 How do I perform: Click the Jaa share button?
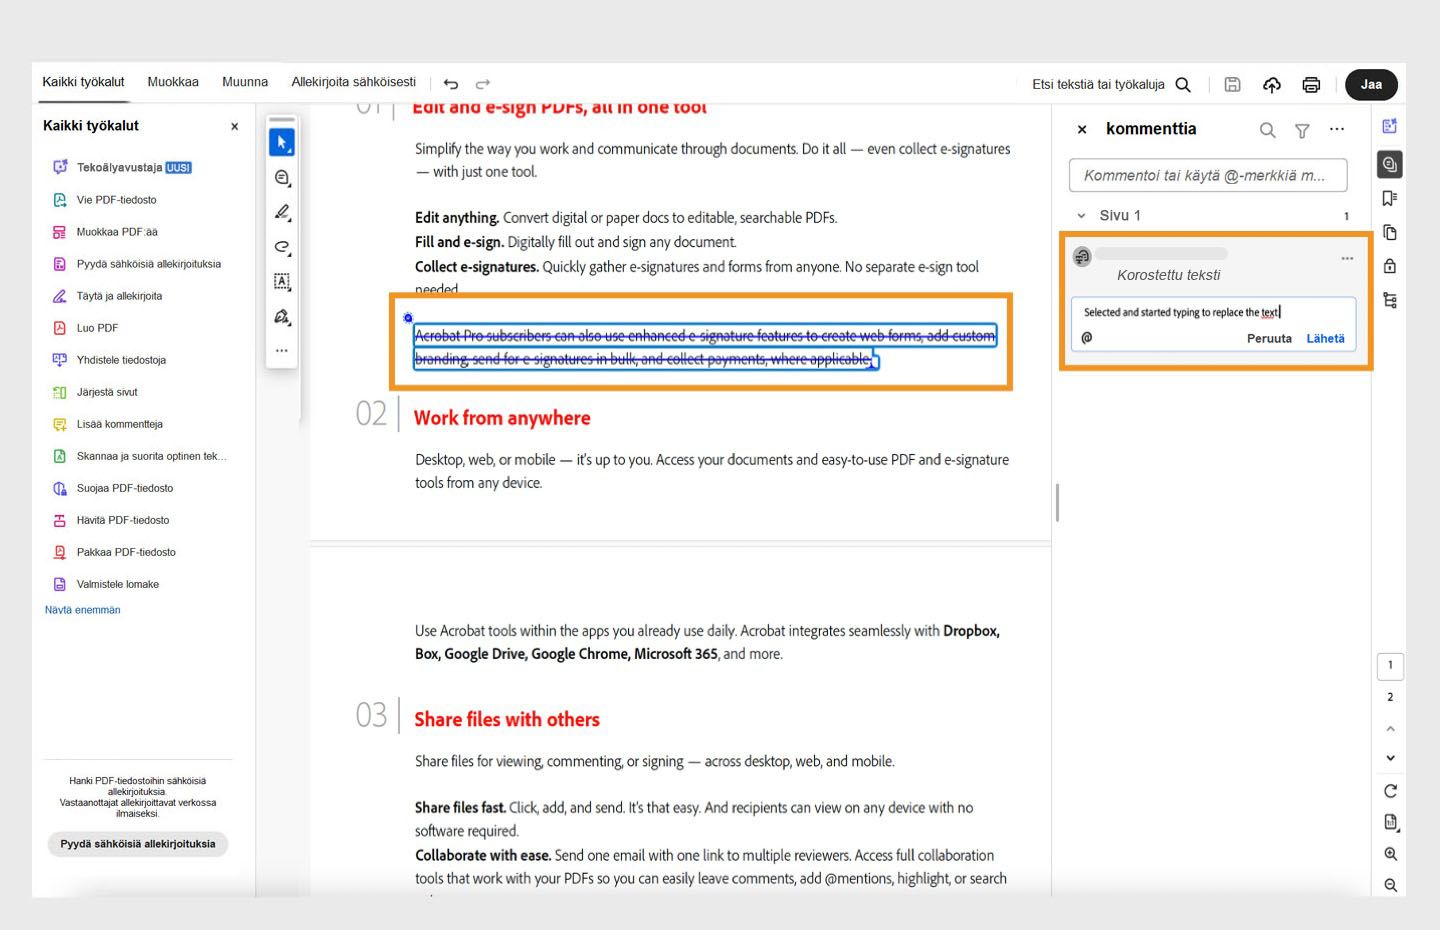[x=1371, y=85]
